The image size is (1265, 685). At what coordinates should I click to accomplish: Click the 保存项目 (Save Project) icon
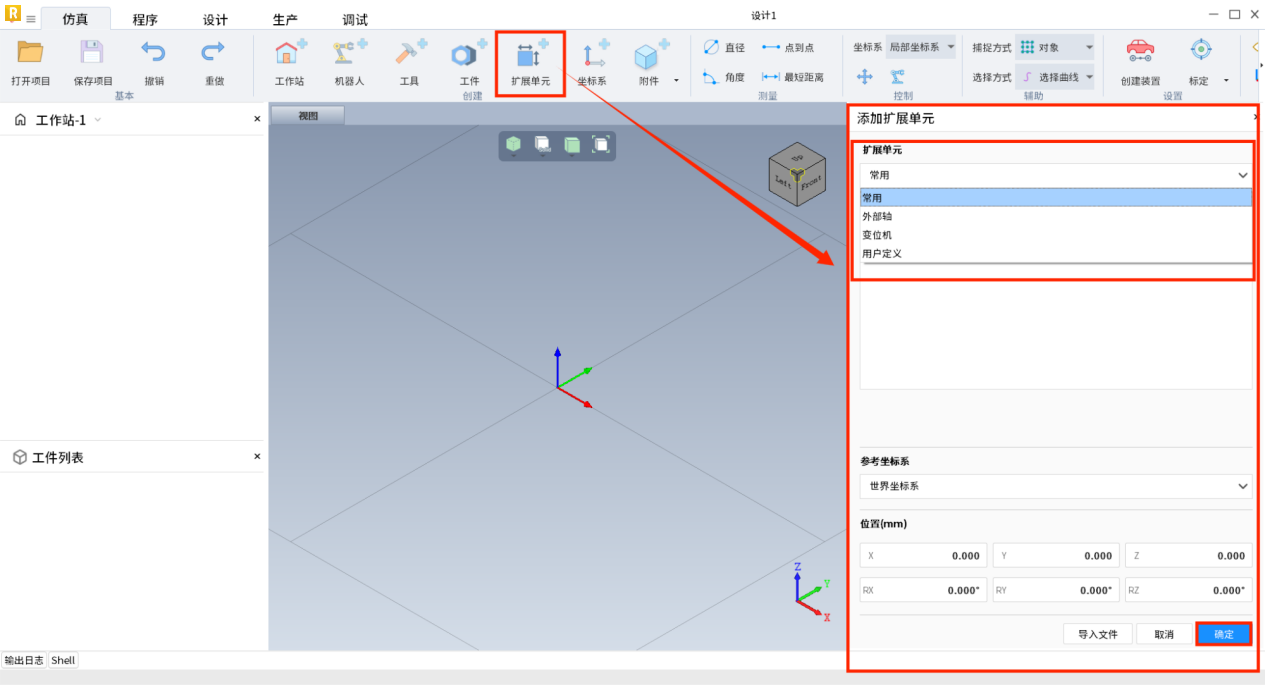coord(92,53)
